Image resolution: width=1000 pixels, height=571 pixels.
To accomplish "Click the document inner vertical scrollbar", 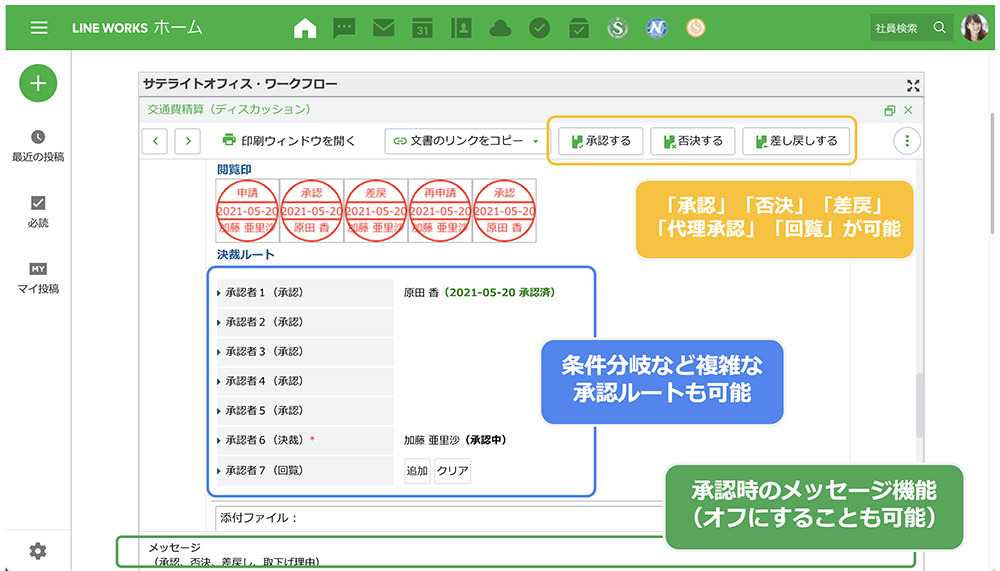I will (x=919, y=404).
